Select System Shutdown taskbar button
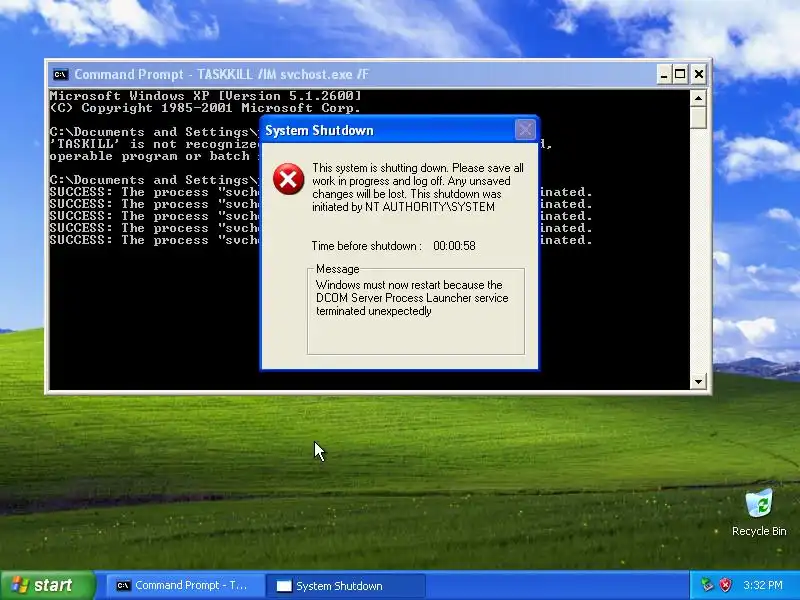Image resolution: width=800 pixels, height=600 pixels. (345, 586)
